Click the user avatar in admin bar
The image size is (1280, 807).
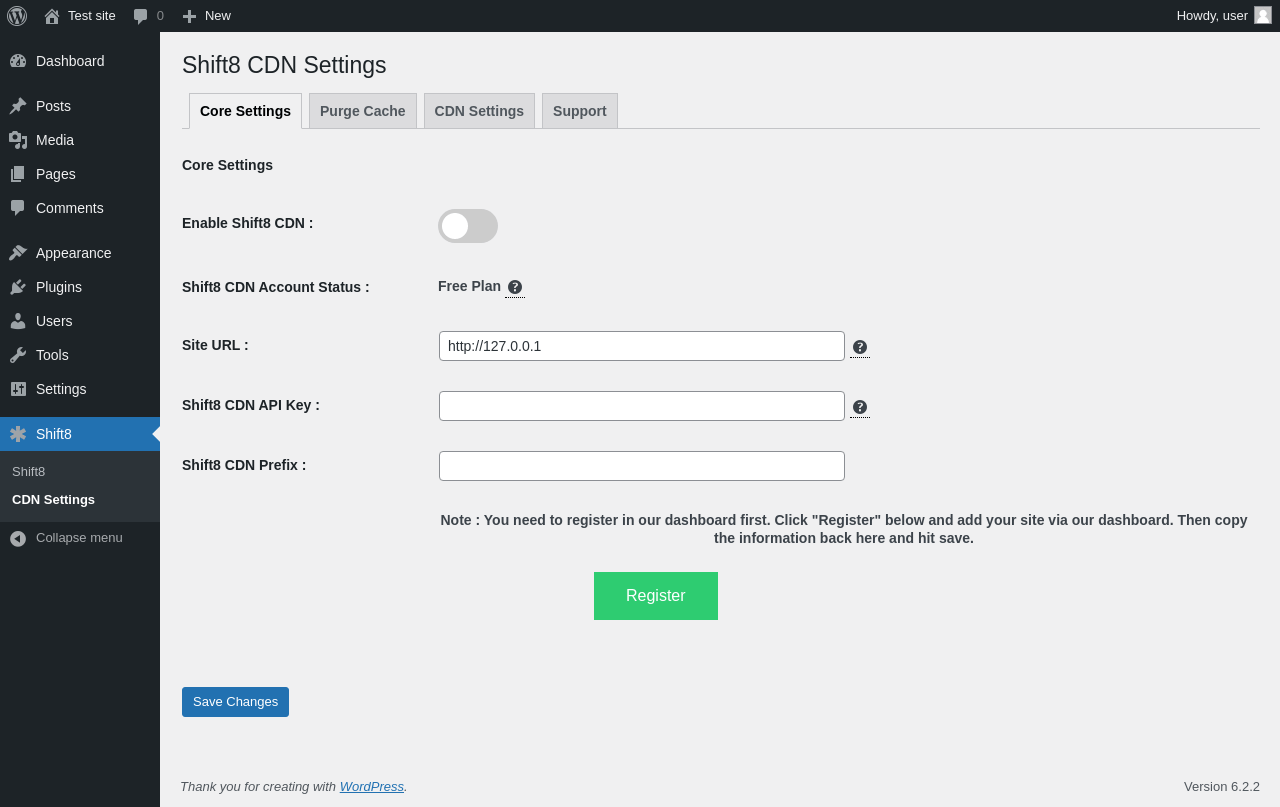pos(1263,15)
